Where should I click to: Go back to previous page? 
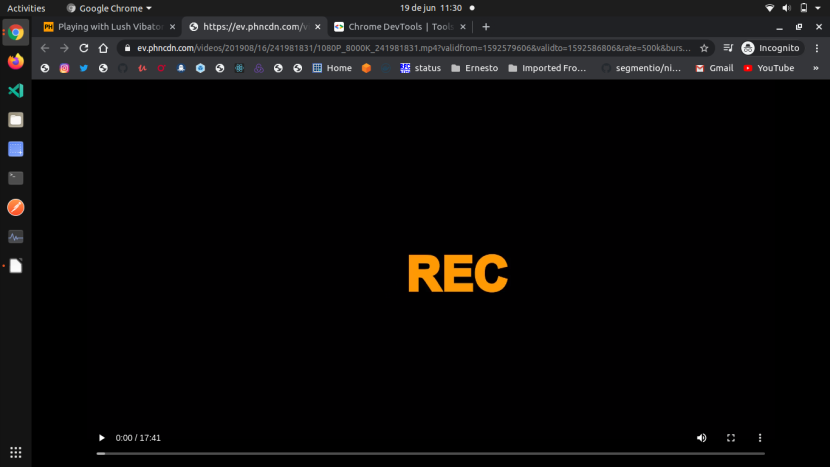(x=45, y=48)
